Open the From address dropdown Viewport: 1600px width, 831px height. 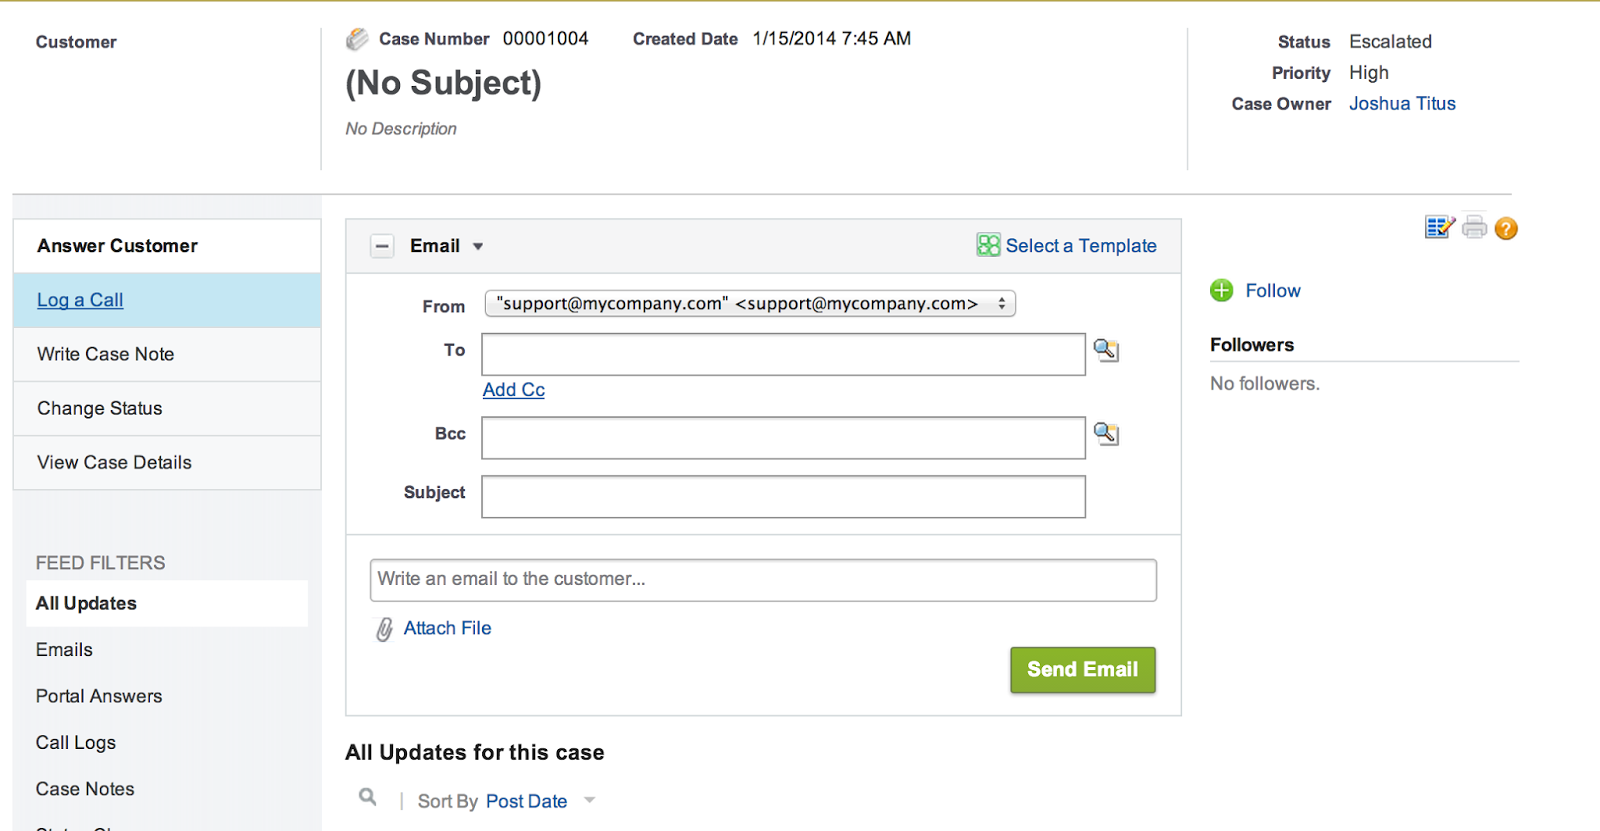pos(749,304)
